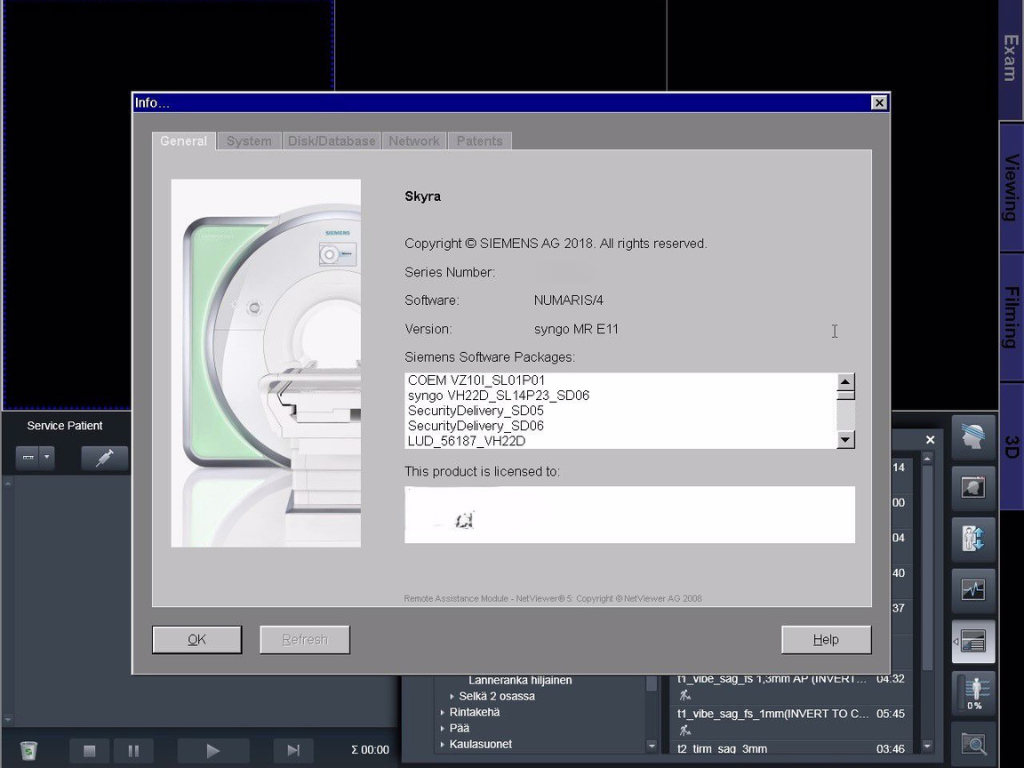Viewport: 1024px width, 768px height.
Task: Open the dropdown arrow under Service Patient
Action: click(x=46, y=458)
